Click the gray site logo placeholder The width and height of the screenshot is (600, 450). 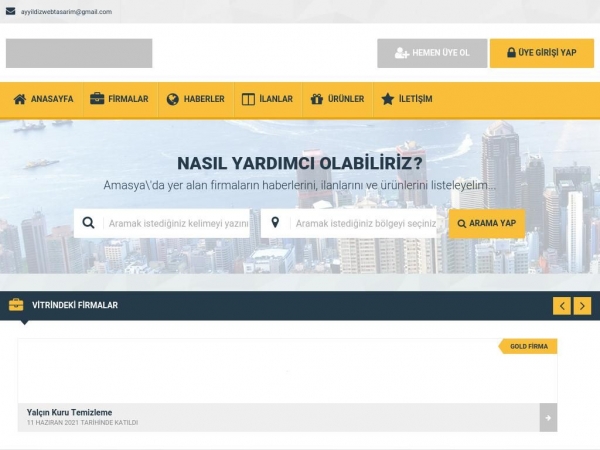point(79,53)
